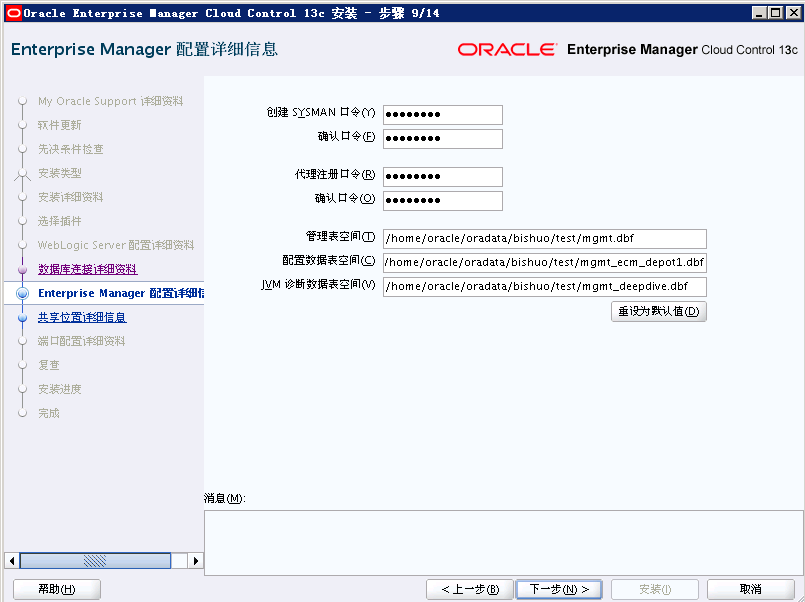Focus the 确认口令(O) password field
805x602 pixels.
click(443, 201)
